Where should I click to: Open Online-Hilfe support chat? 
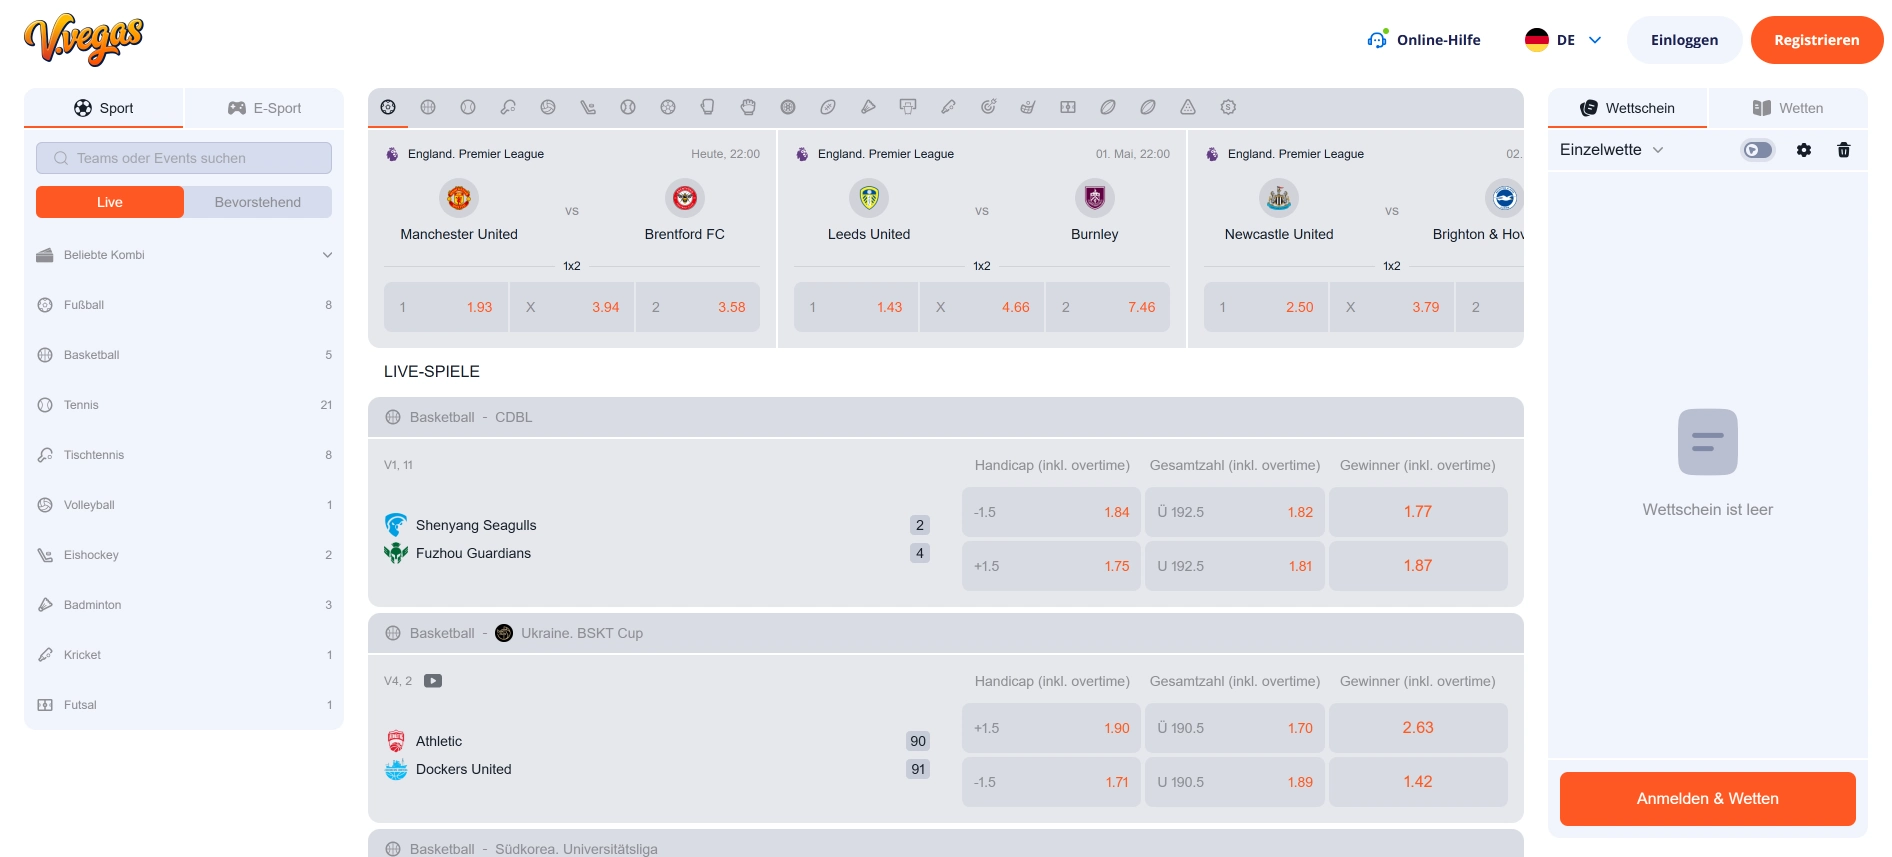[x=1424, y=40]
